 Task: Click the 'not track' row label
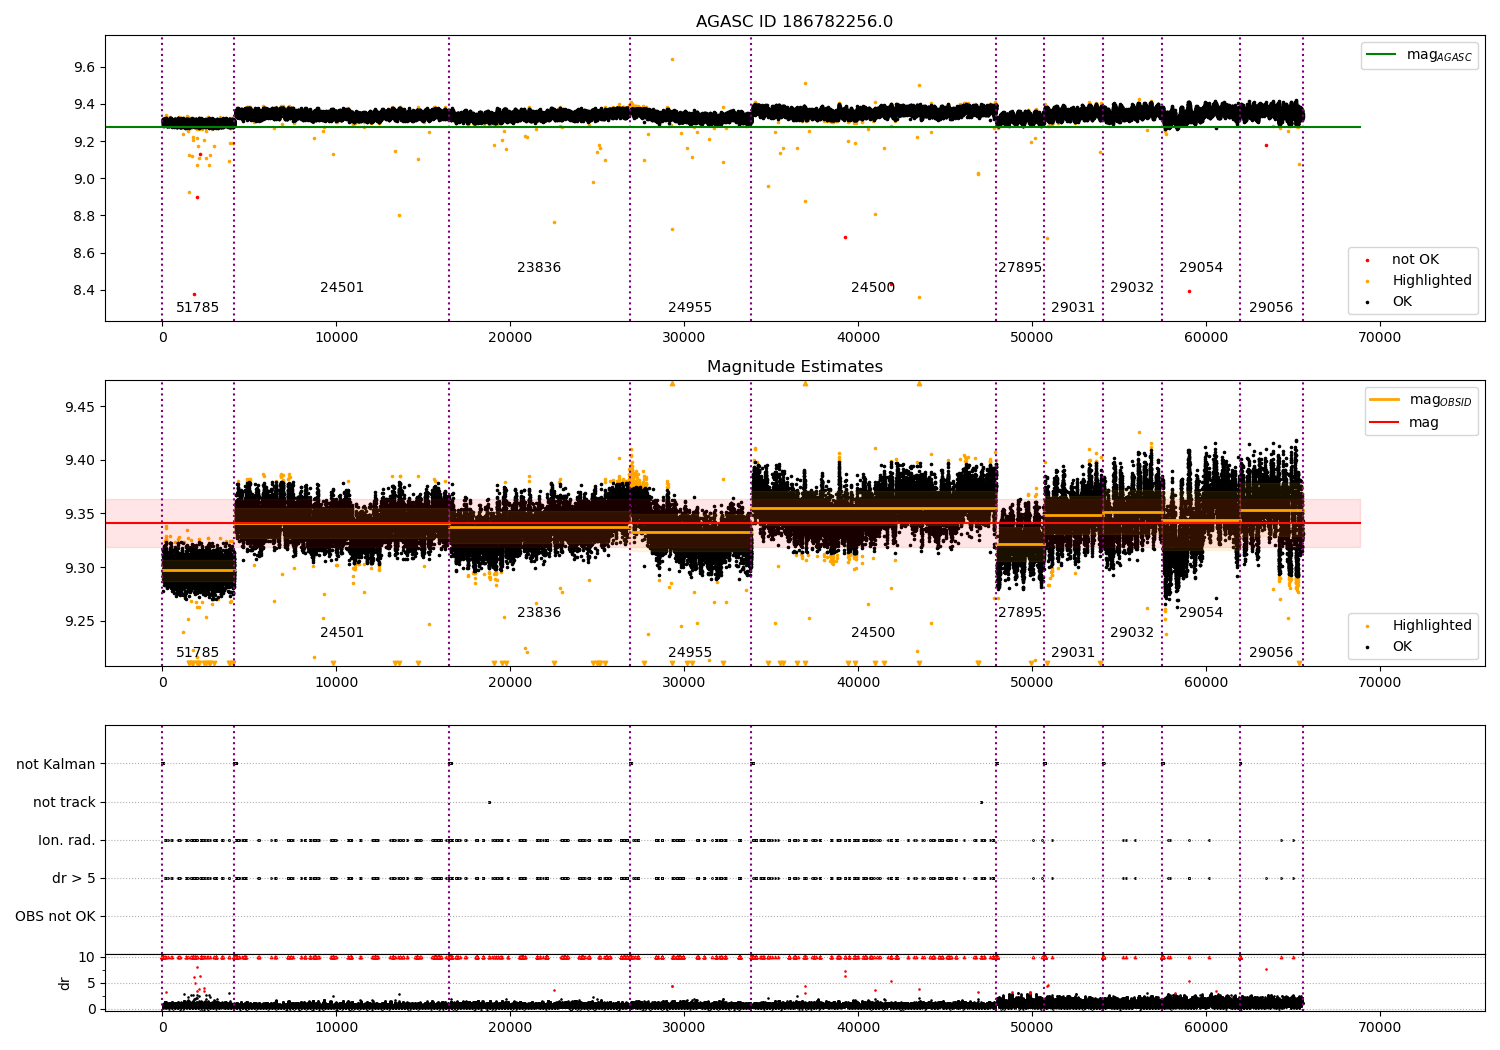[x=64, y=803]
